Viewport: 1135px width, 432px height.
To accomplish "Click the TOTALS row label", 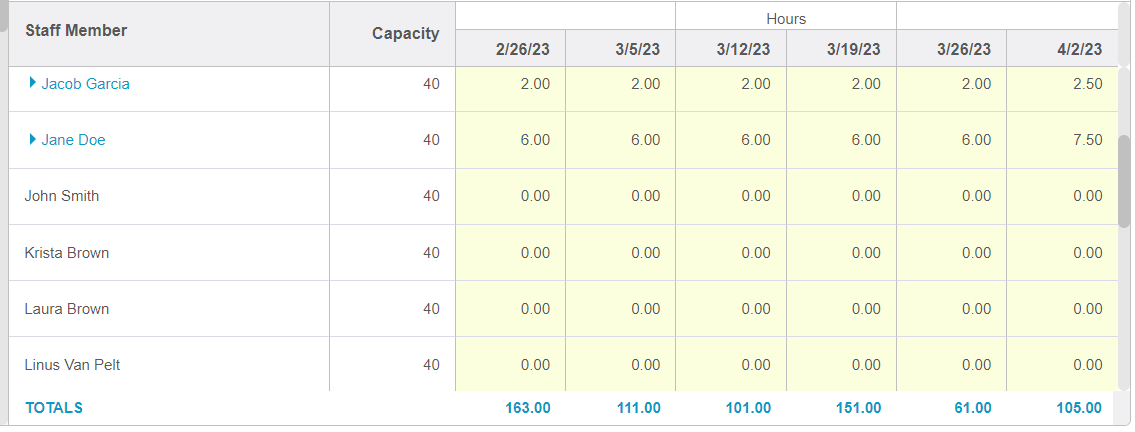I will (54, 408).
